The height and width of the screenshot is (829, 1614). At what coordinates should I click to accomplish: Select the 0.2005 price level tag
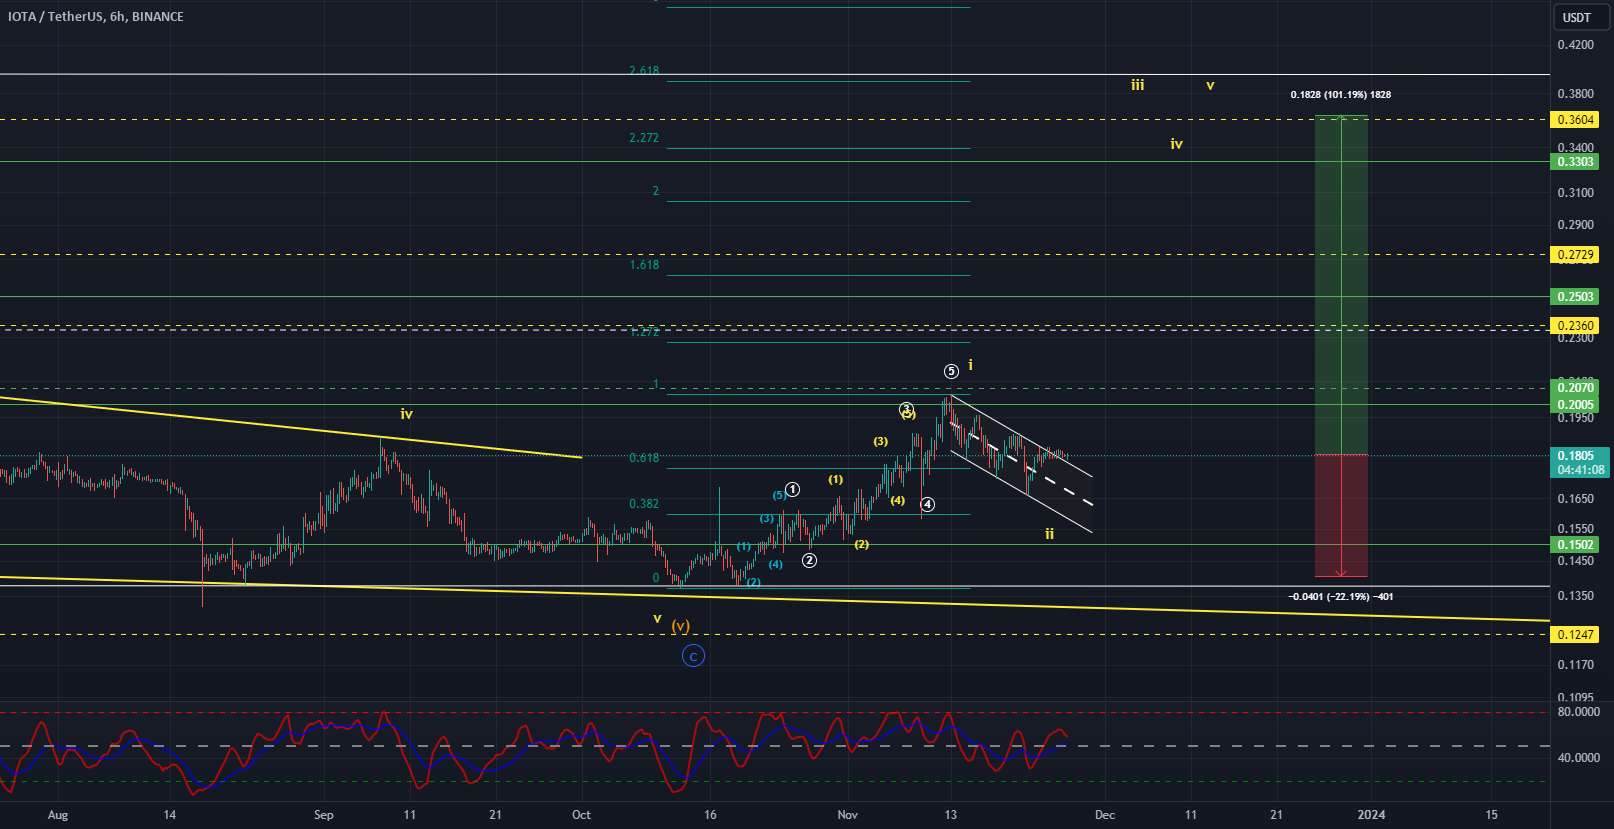[1575, 404]
